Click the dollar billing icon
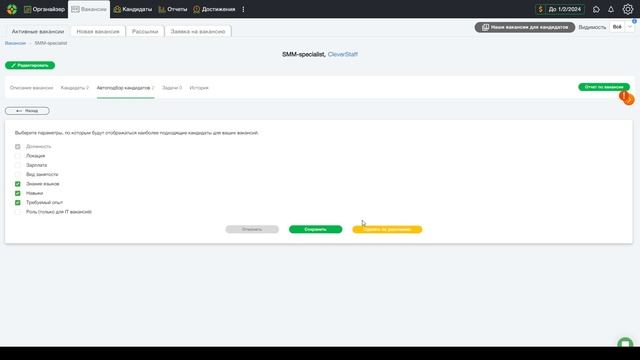640x360 pixels. point(540,9)
